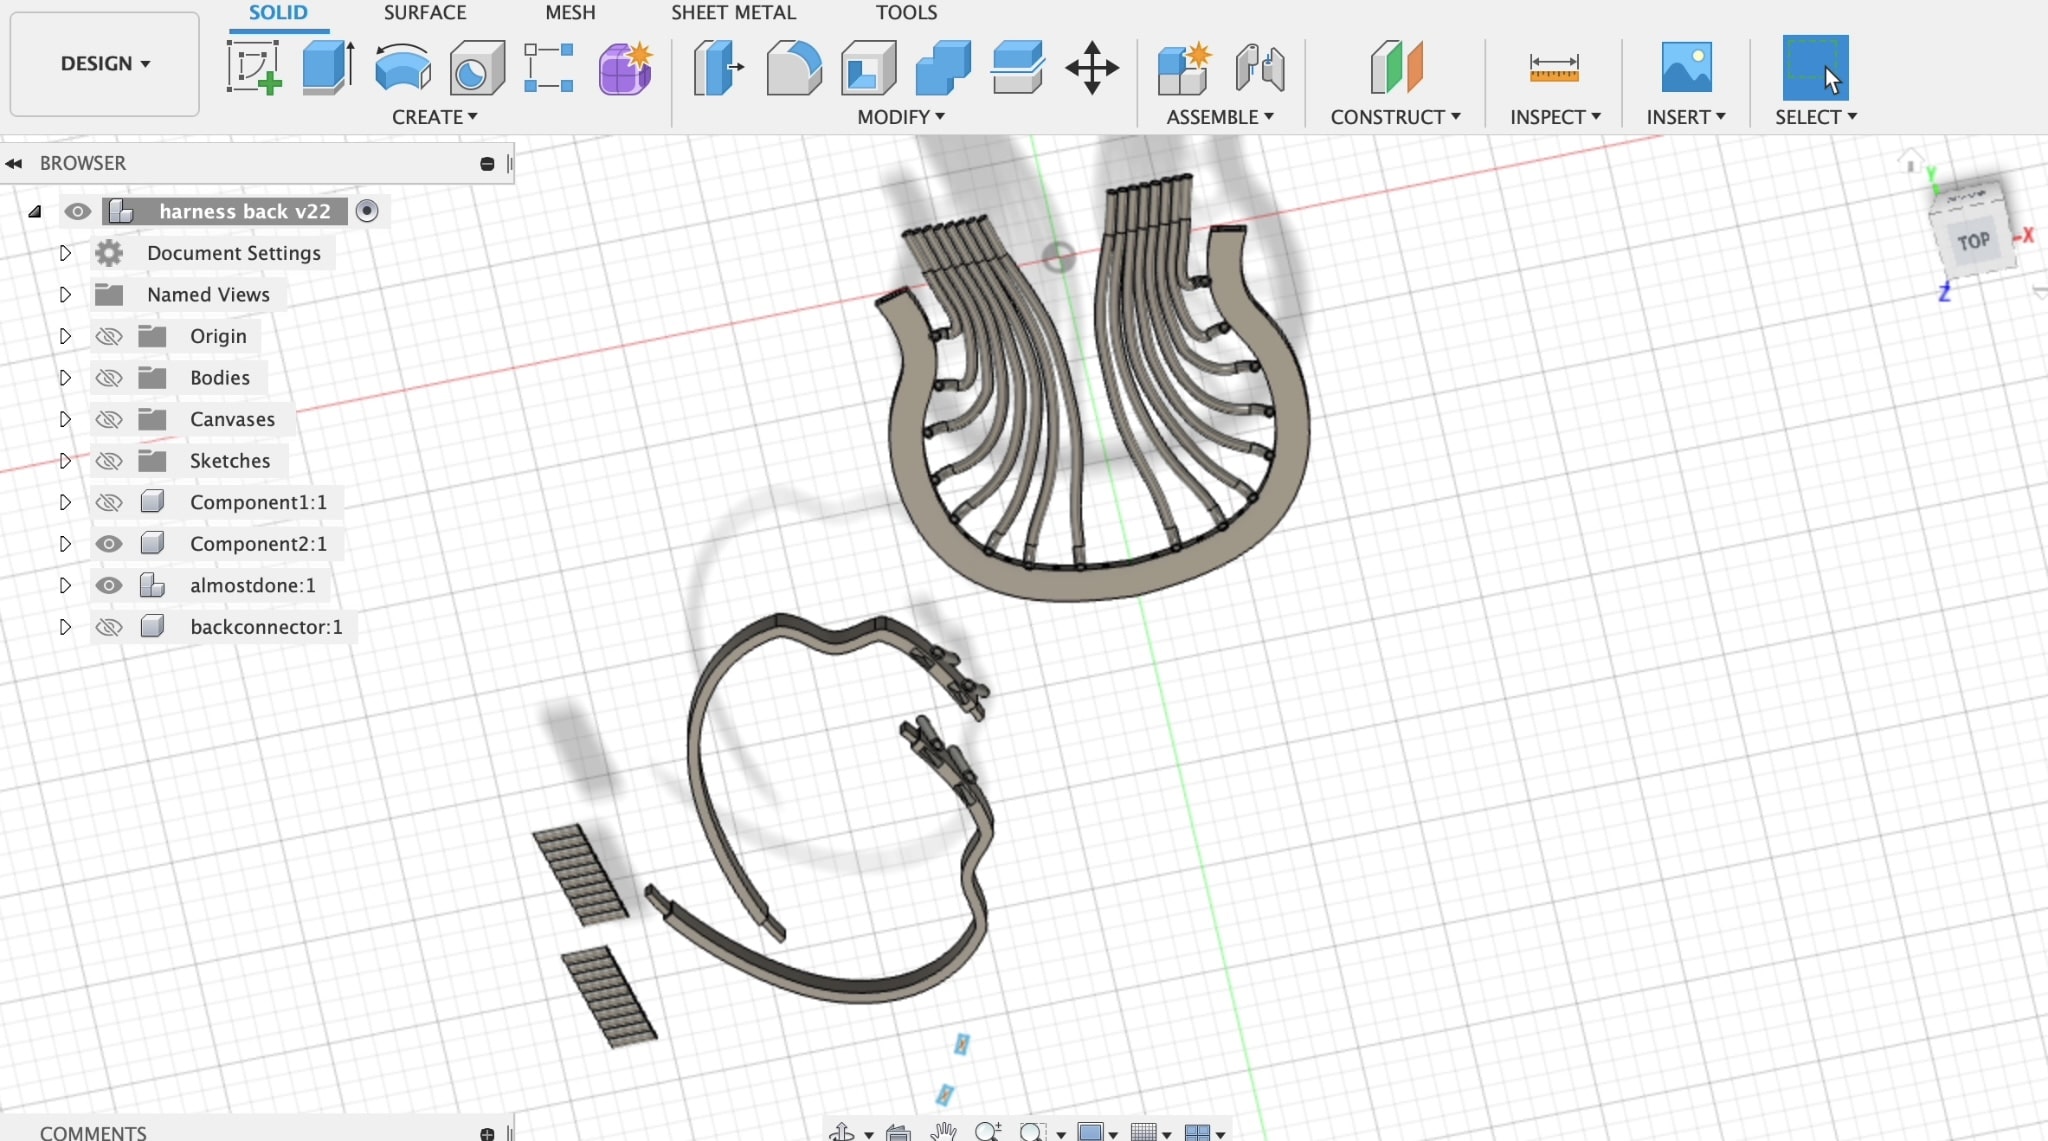Select the Hole tool
2048x1141 pixels.
click(x=476, y=68)
